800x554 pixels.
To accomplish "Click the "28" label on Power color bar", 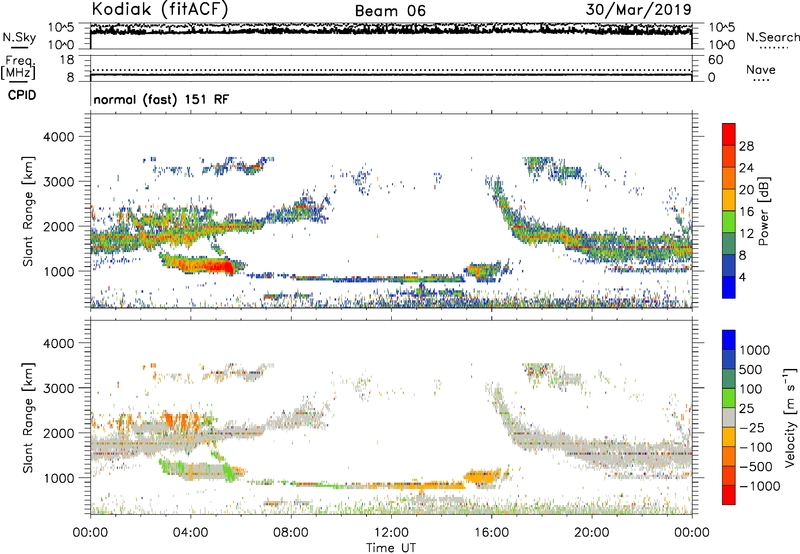I will point(746,146).
